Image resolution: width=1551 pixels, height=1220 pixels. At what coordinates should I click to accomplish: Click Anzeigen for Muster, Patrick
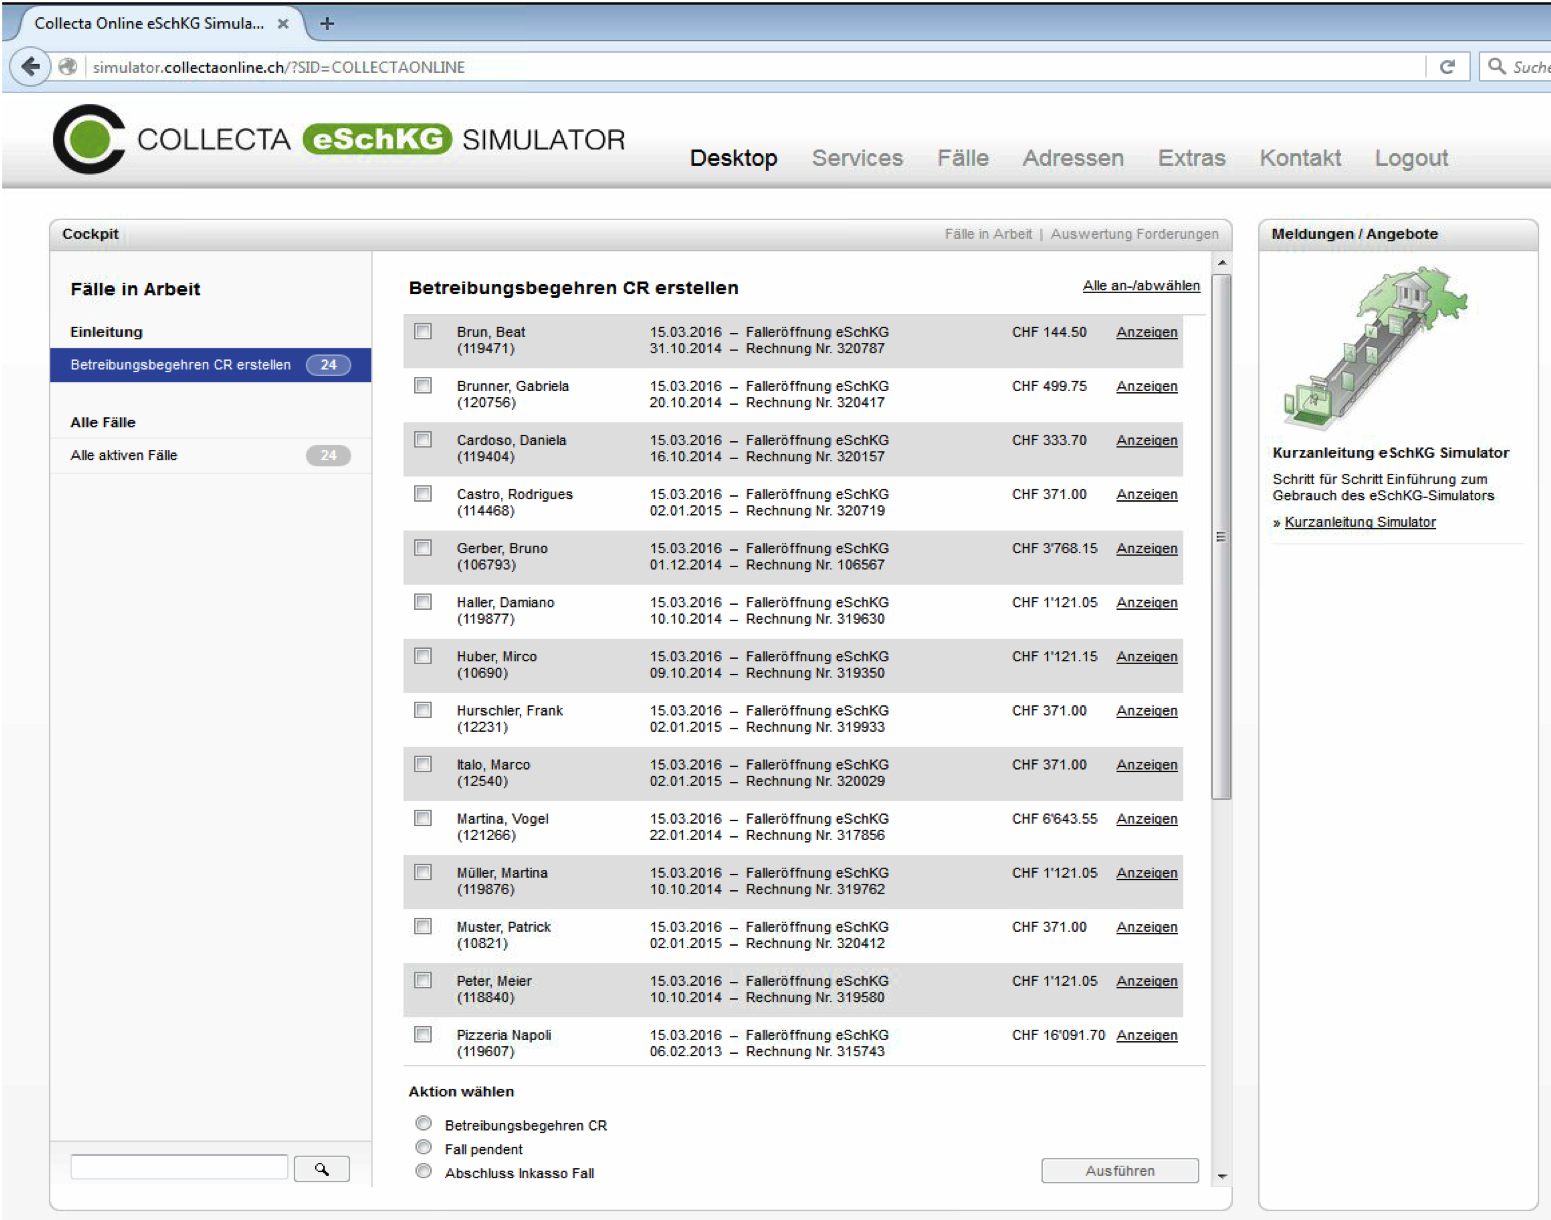pyautogui.click(x=1147, y=927)
